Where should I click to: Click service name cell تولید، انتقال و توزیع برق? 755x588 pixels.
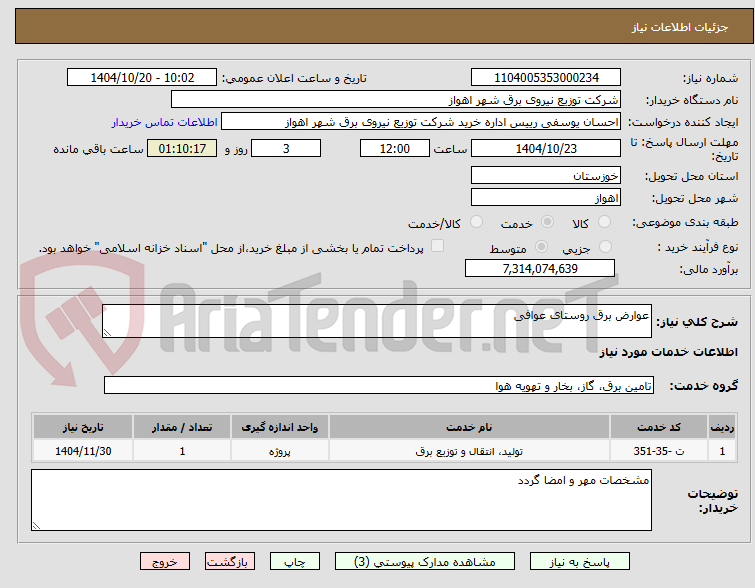click(x=469, y=451)
